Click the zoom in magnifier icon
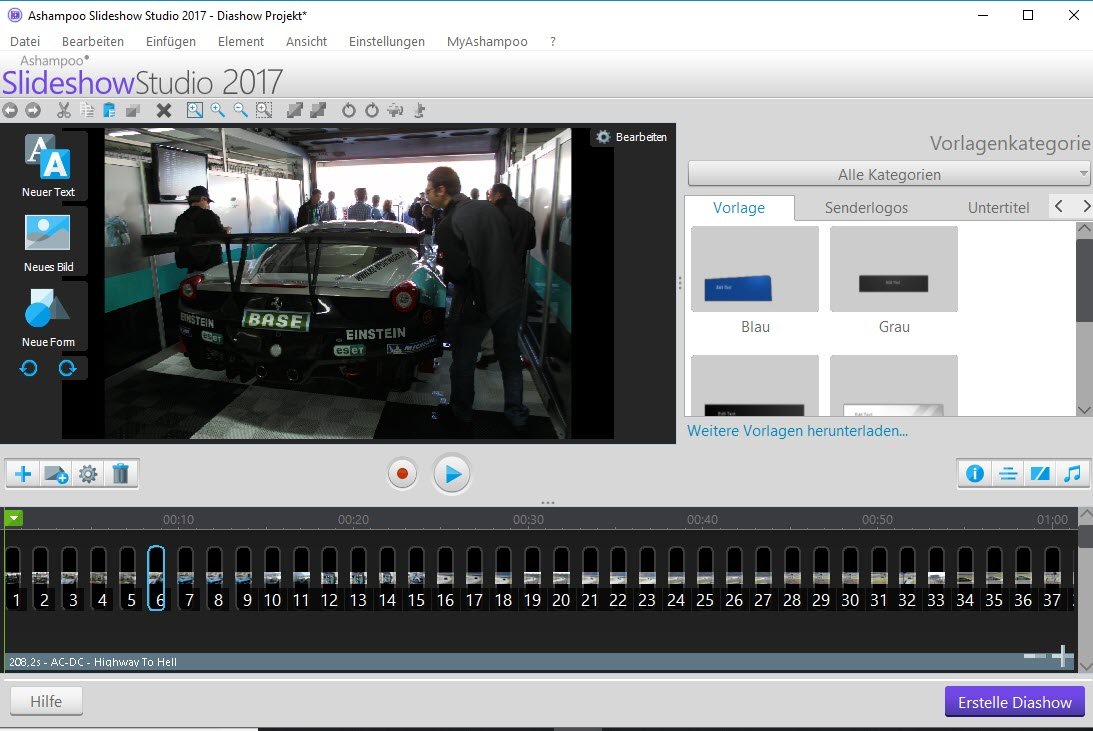Screen dimensions: 1093x731 217,110
